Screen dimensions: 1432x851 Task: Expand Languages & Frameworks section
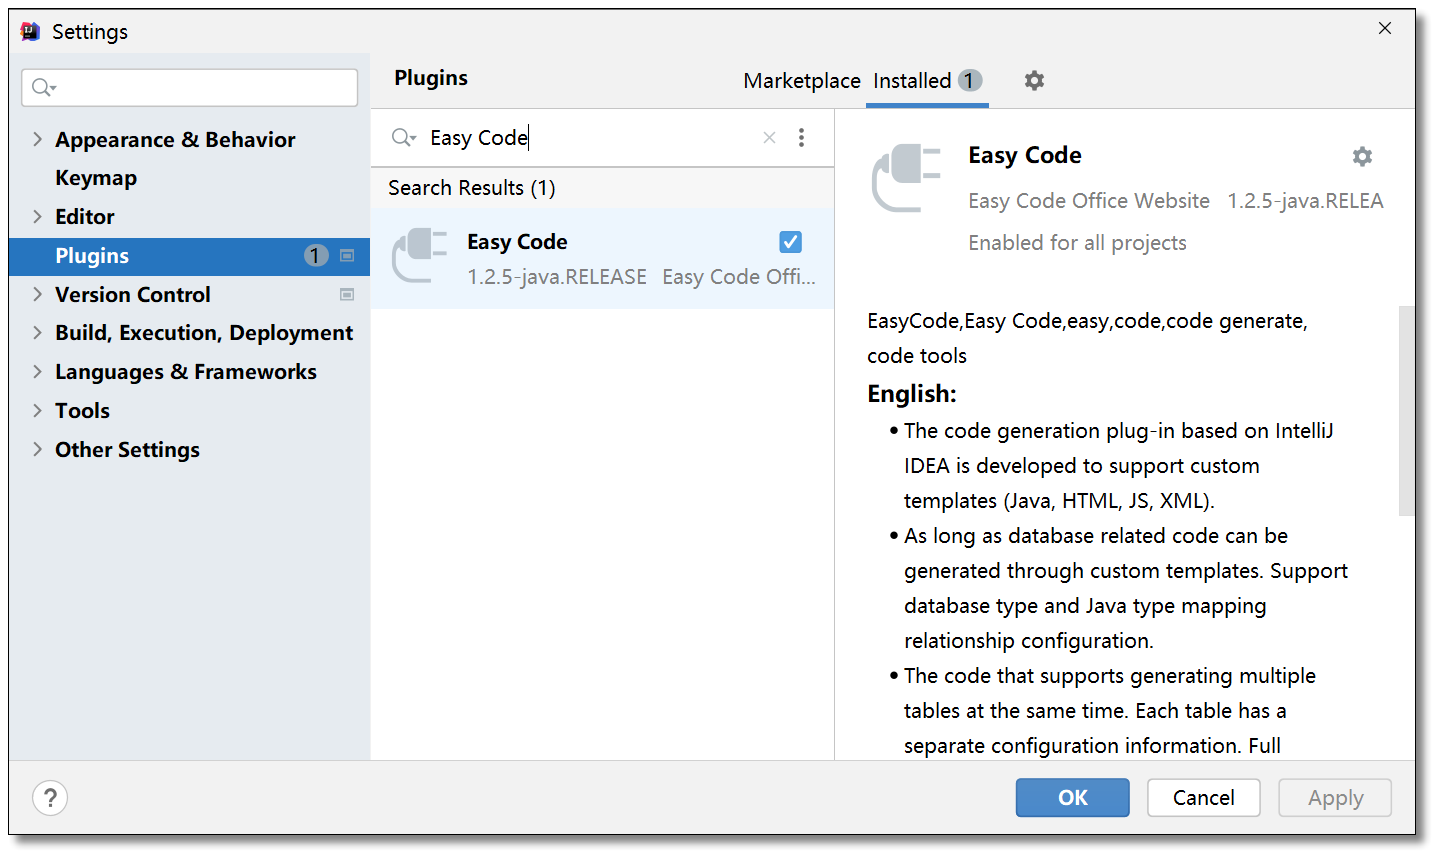(x=37, y=371)
